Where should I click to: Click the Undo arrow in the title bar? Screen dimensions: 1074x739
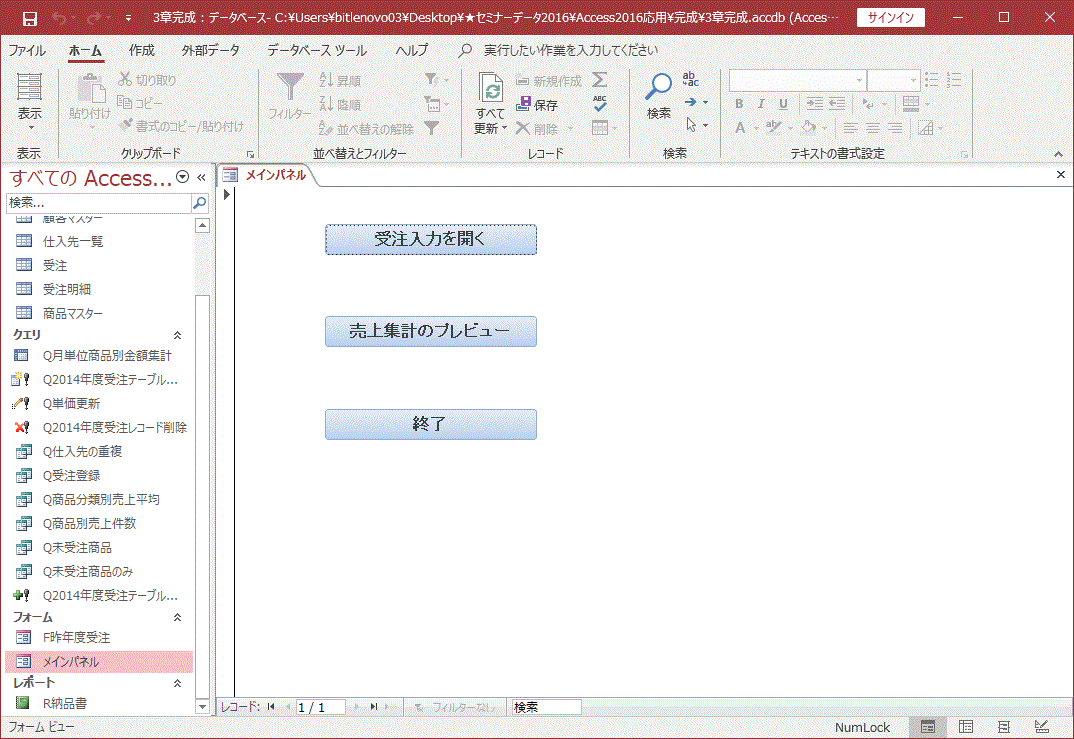tap(60, 18)
